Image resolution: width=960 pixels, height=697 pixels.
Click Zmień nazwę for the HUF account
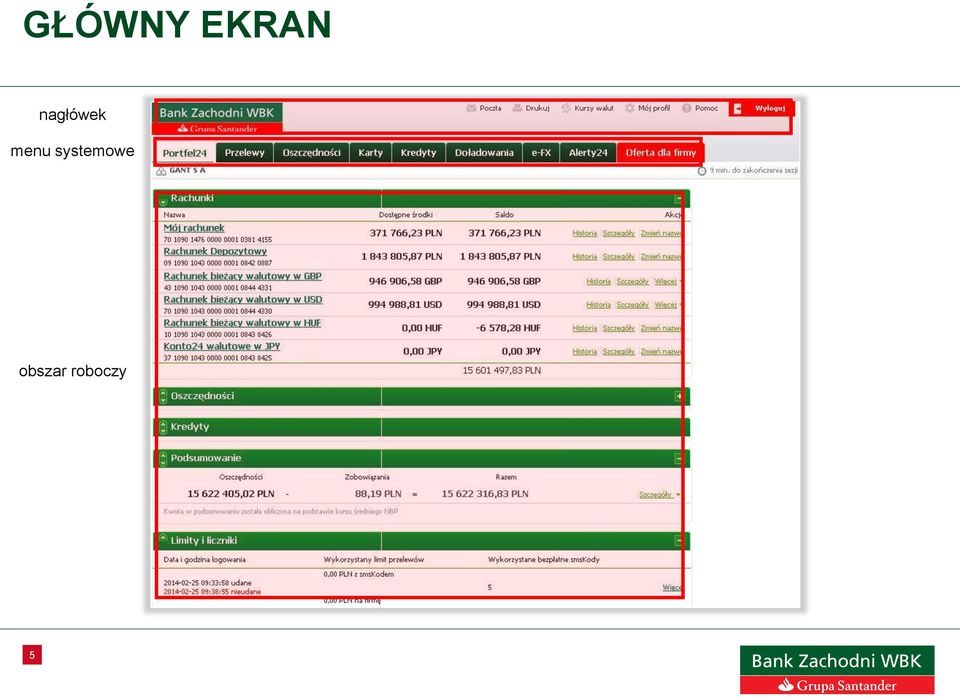(661, 328)
